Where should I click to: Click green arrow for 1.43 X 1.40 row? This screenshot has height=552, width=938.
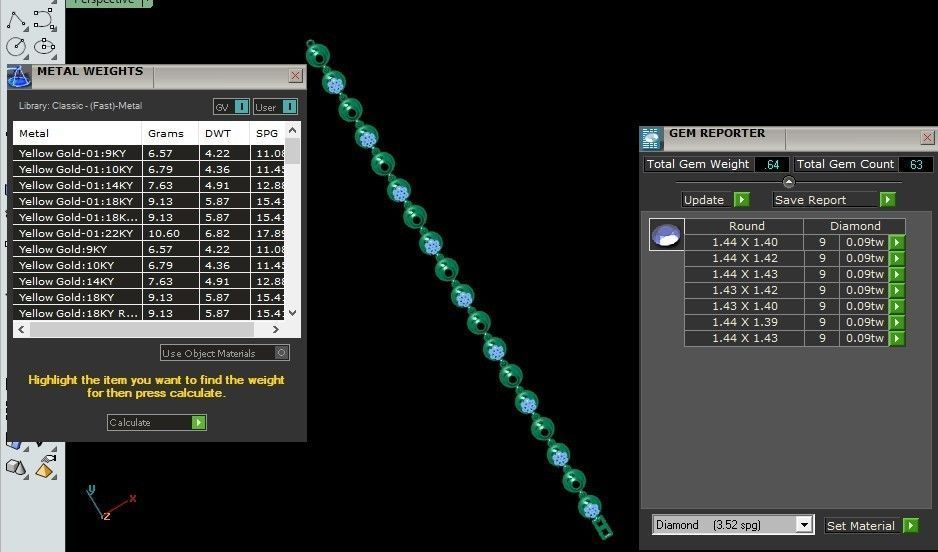pos(897,306)
